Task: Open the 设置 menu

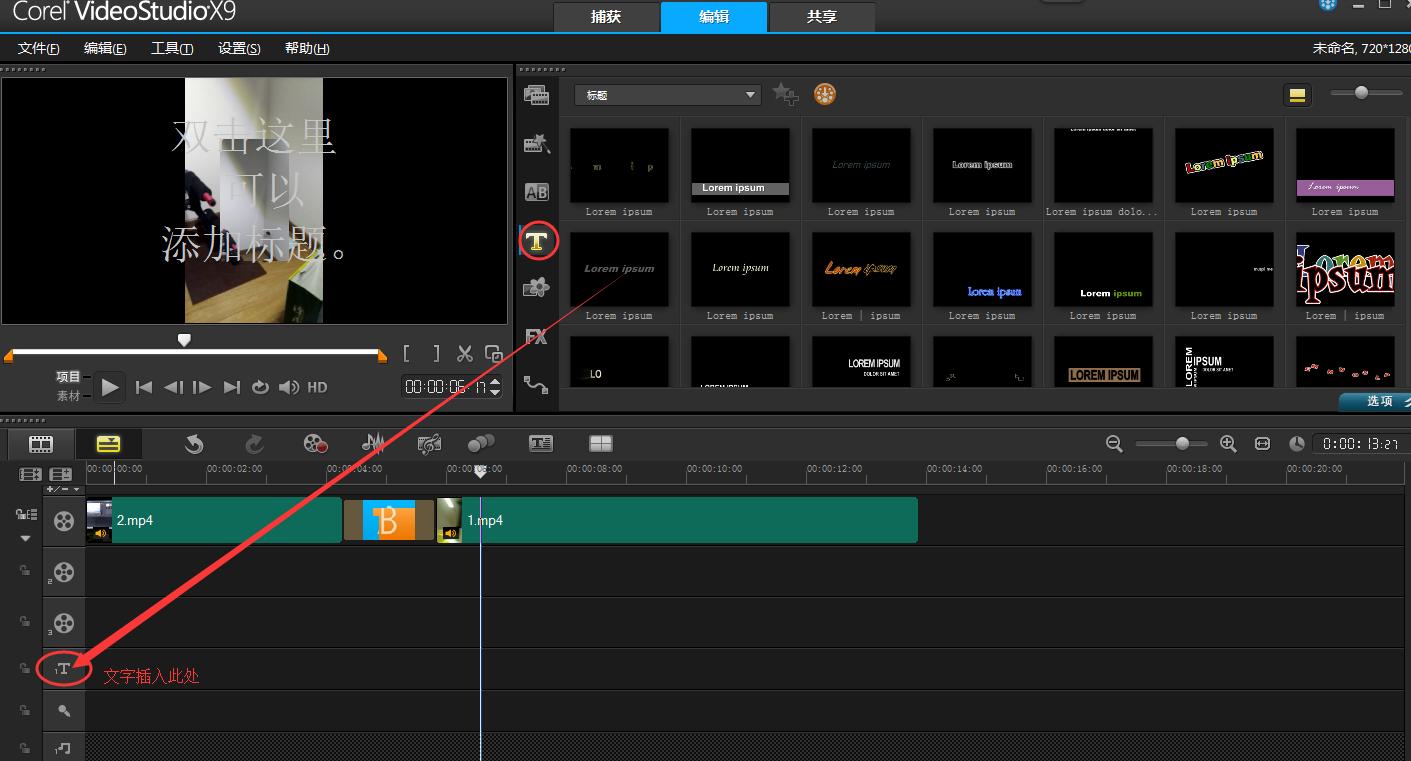Action: click(239, 48)
